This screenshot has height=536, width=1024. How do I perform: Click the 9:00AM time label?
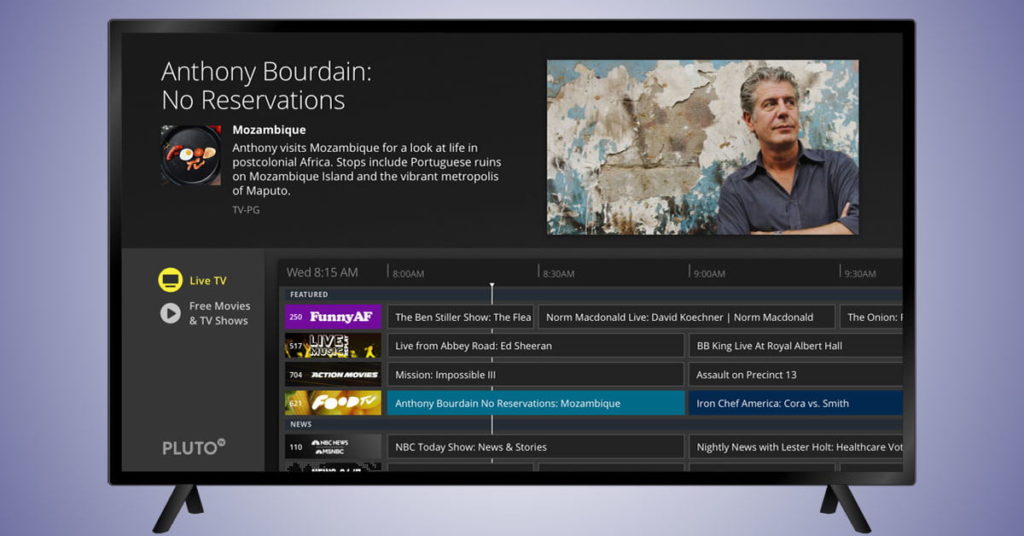point(709,274)
